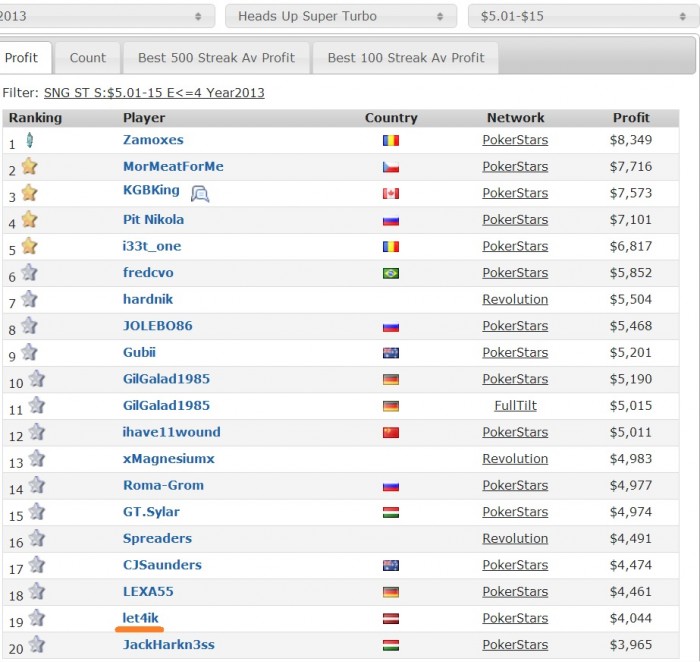Click the Hungarian flag in GT.Sylar's row
This screenshot has height=662, width=700.
[x=391, y=512]
